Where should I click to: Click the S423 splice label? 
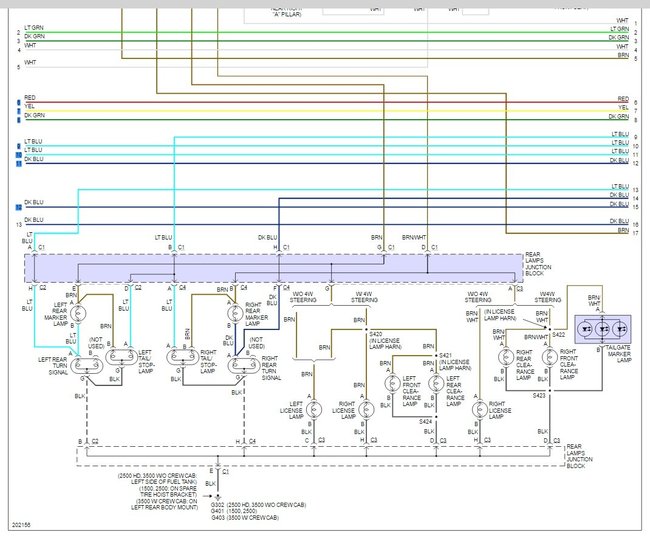(539, 396)
